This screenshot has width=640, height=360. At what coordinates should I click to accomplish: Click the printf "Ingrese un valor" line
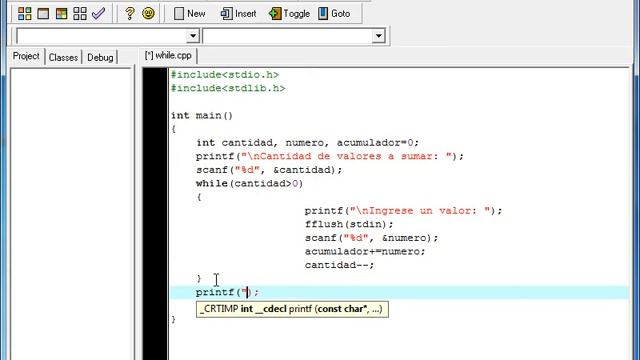403,211
